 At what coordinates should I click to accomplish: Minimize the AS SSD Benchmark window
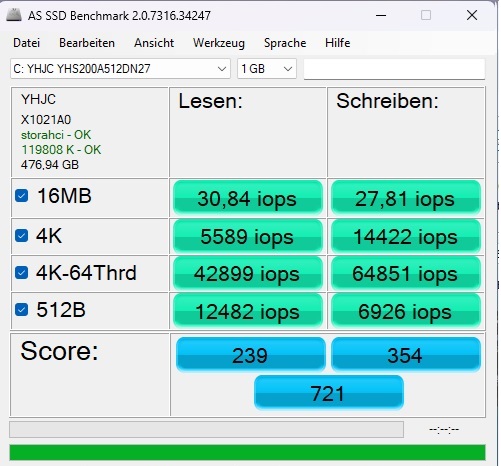tap(381, 15)
